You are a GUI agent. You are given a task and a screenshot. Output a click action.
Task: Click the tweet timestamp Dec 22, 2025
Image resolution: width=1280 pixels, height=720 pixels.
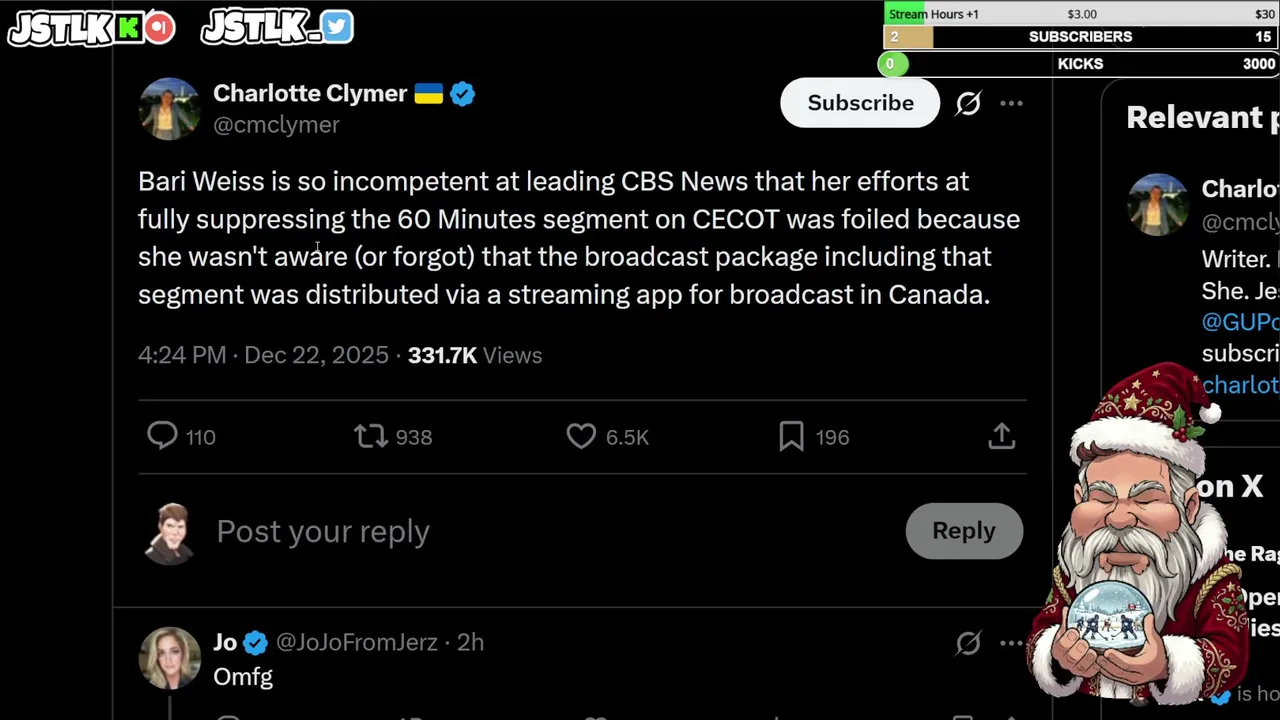pyautogui.click(x=316, y=355)
